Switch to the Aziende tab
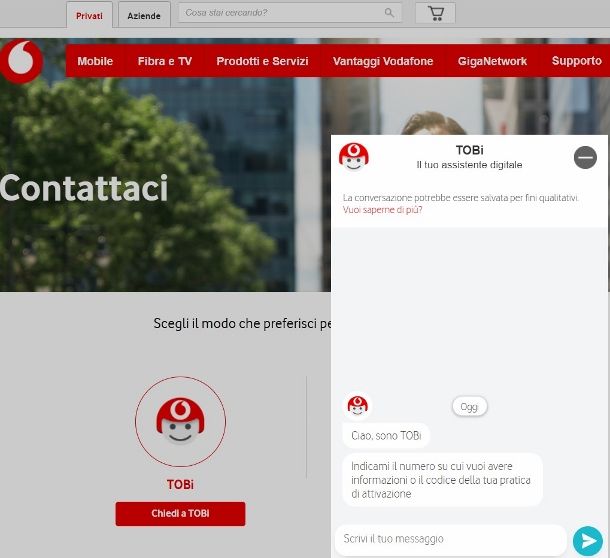Viewport: 610px width, 558px height. click(x=144, y=16)
